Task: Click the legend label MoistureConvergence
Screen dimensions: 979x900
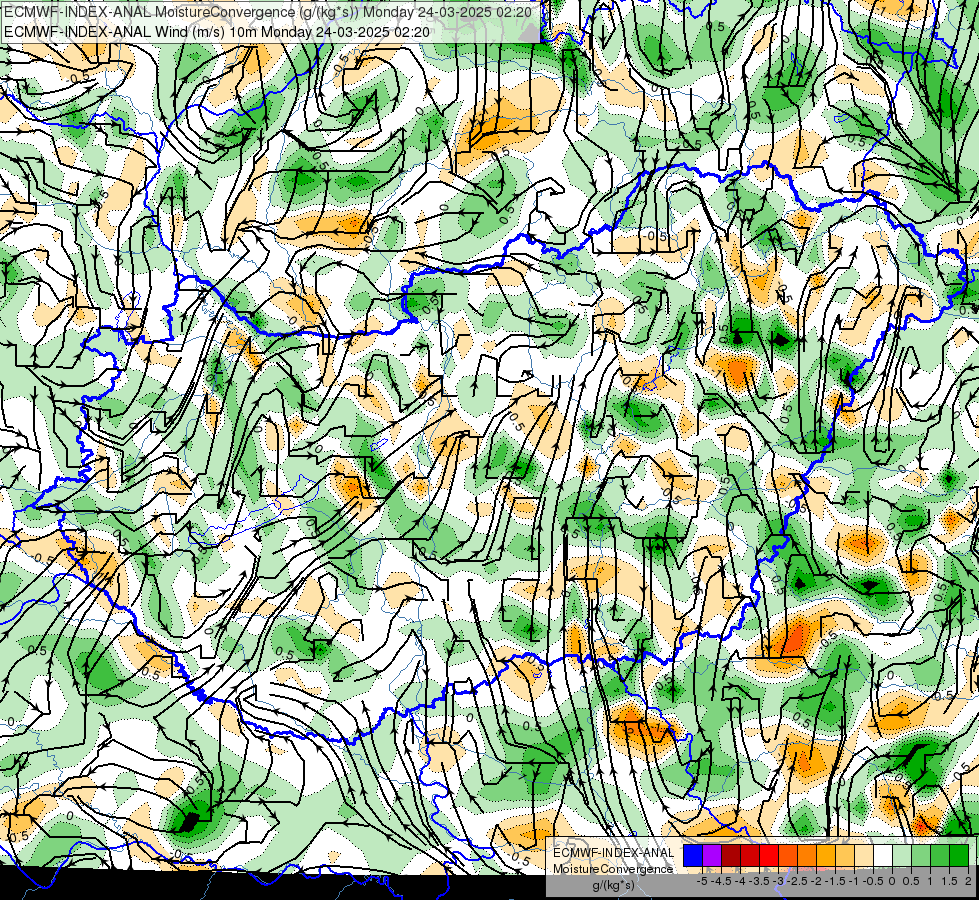Action: [x=613, y=869]
